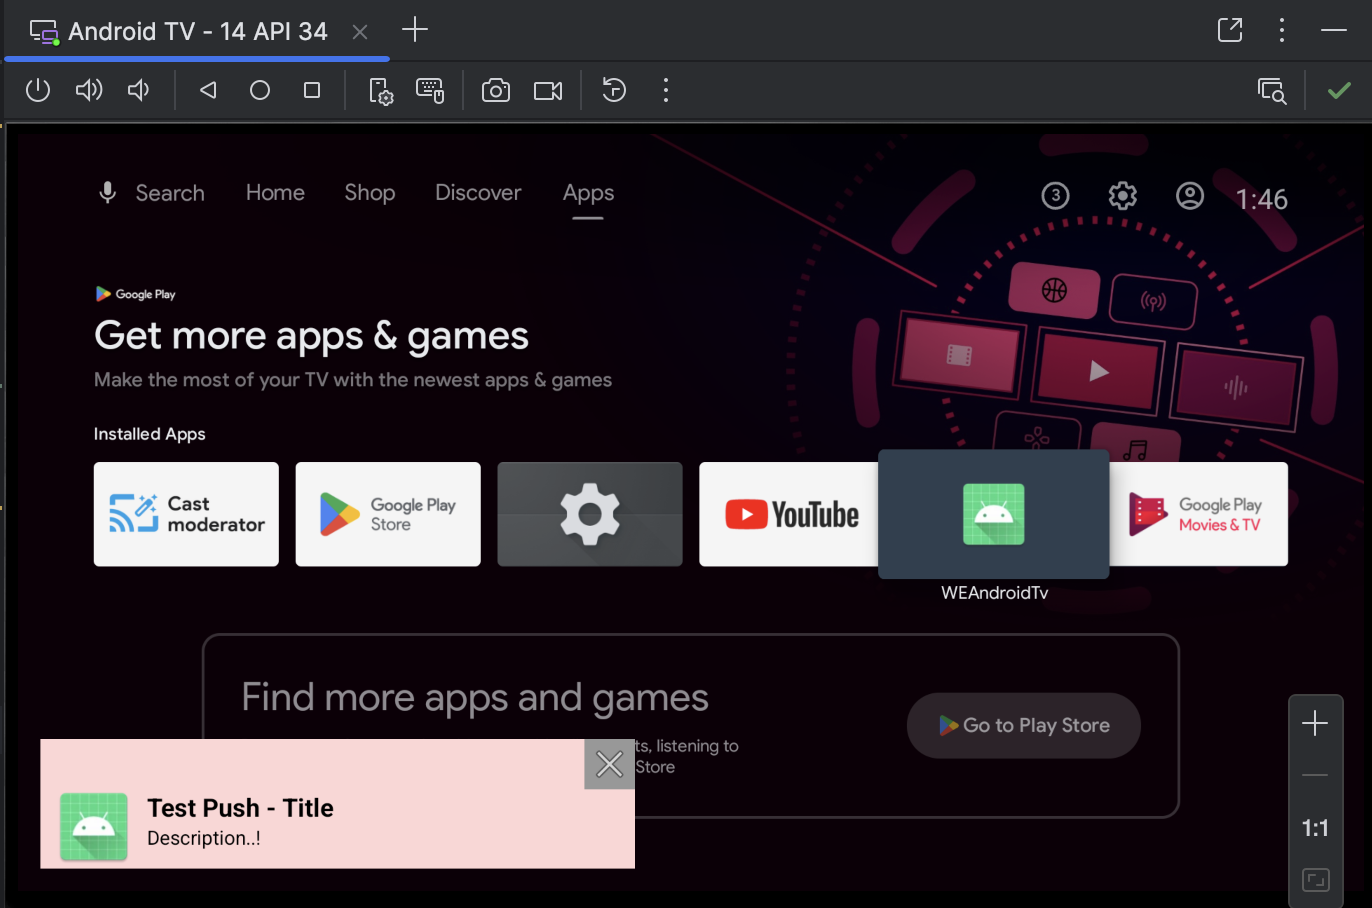
Task: Tap the emulator Back triangle button
Action: point(208,91)
